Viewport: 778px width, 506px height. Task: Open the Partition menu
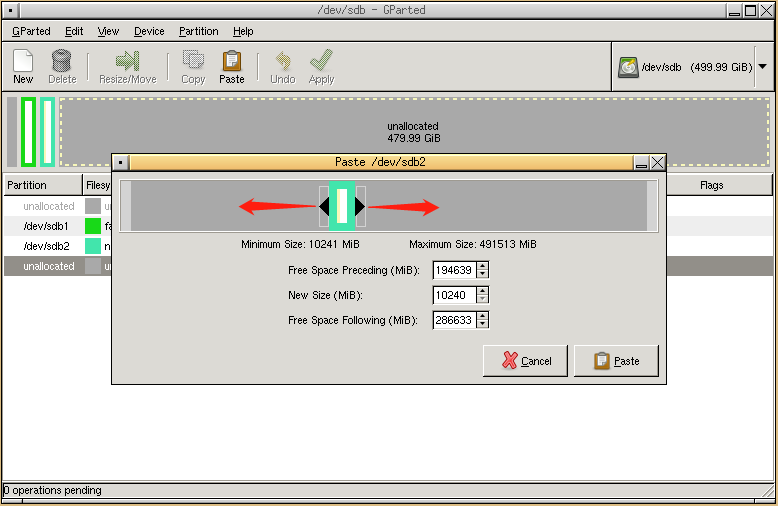click(x=199, y=31)
